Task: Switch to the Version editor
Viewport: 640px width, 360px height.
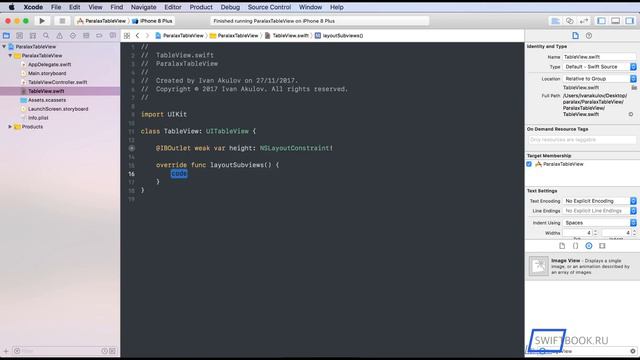Action: pyautogui.click(x=584, y=21)
